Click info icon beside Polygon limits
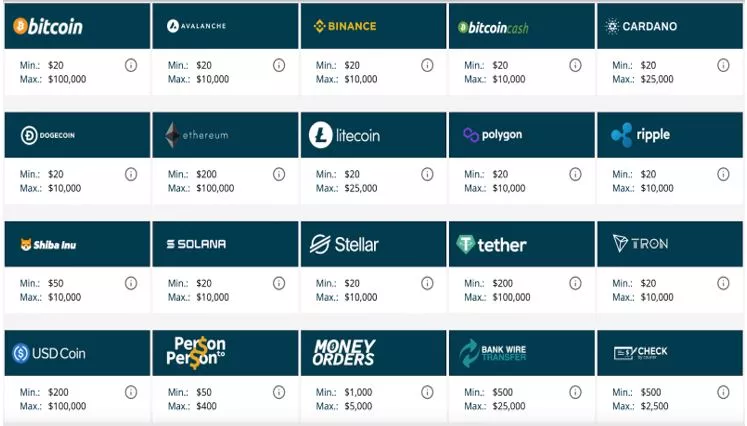Screen dimensions: 747x426 (575, 174)
